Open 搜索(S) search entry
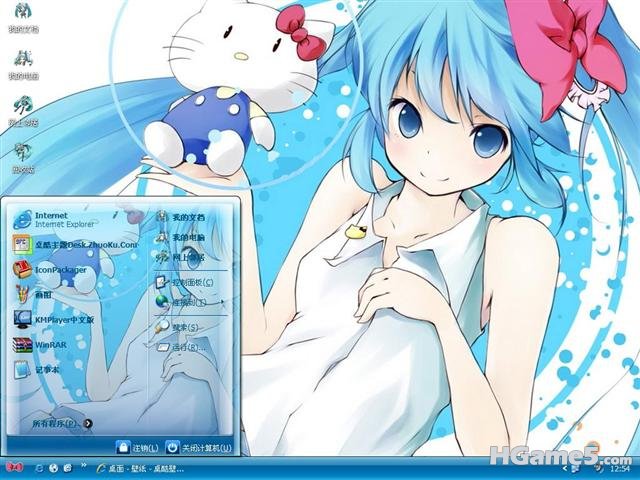The height and width of the screenshot is (480, 640). pyautogui.click(x=177, y=327)
